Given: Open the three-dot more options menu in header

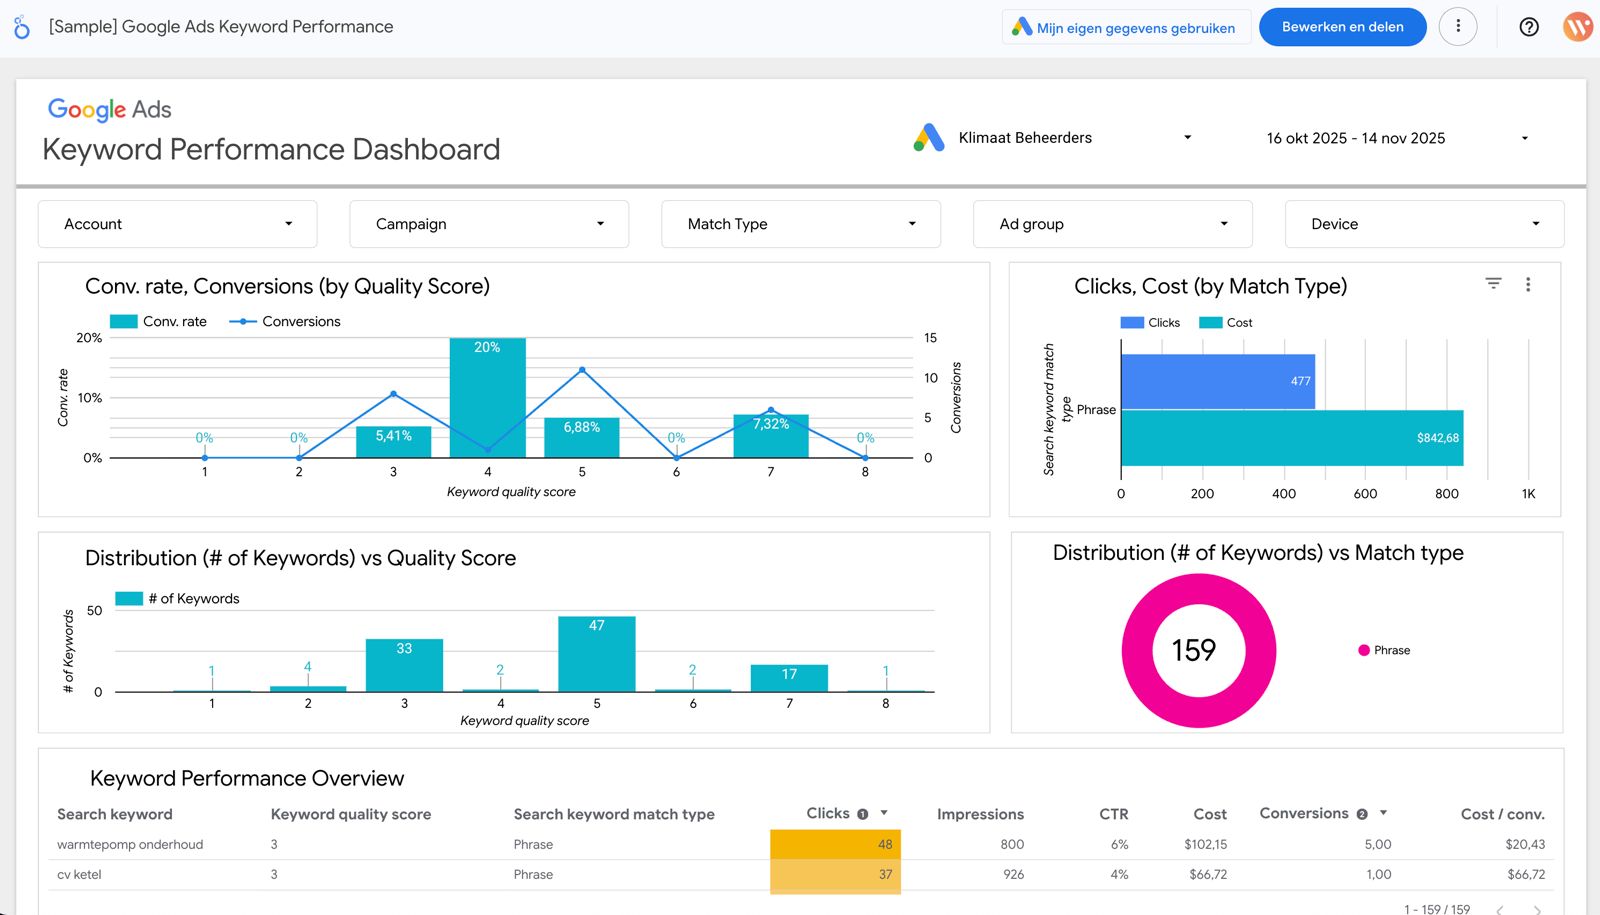Looking at the screenshot, I should 1457,27.
